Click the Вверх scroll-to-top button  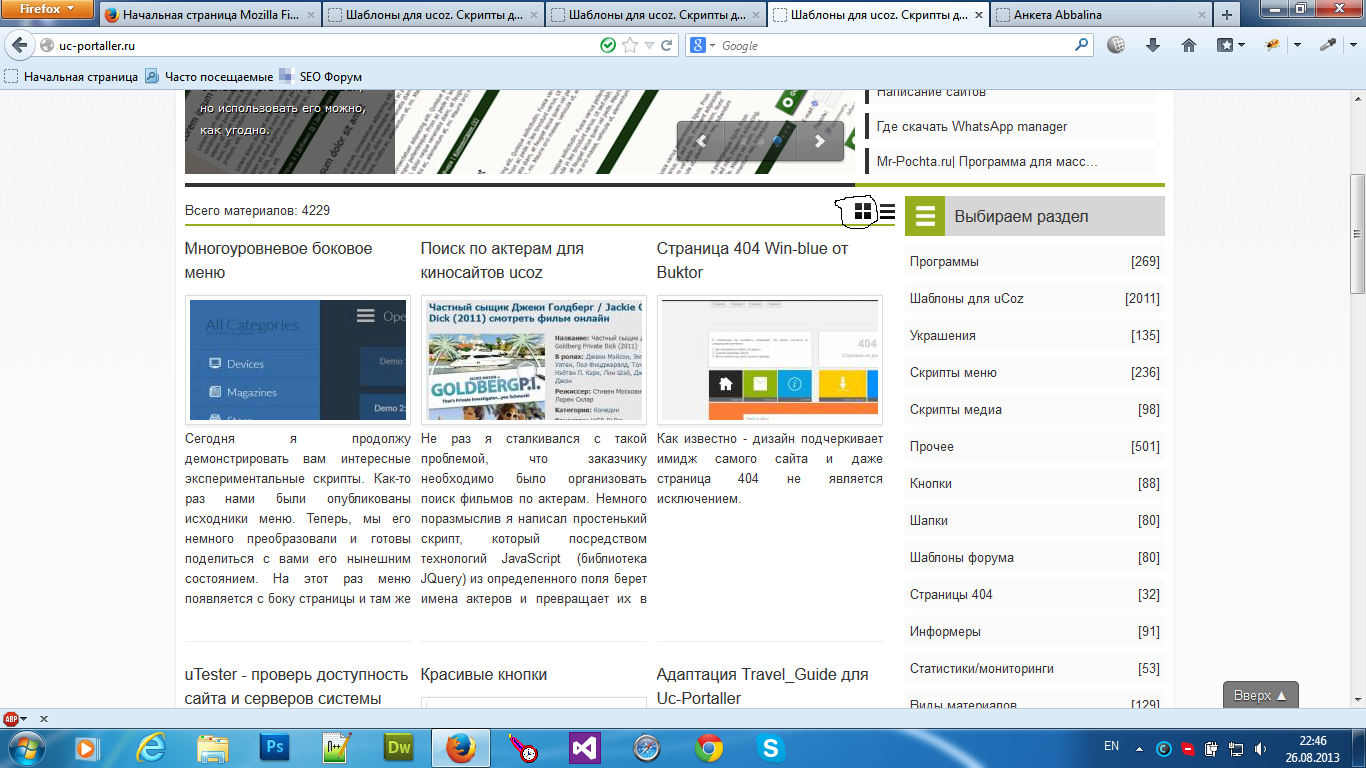tap(1260, 695)
